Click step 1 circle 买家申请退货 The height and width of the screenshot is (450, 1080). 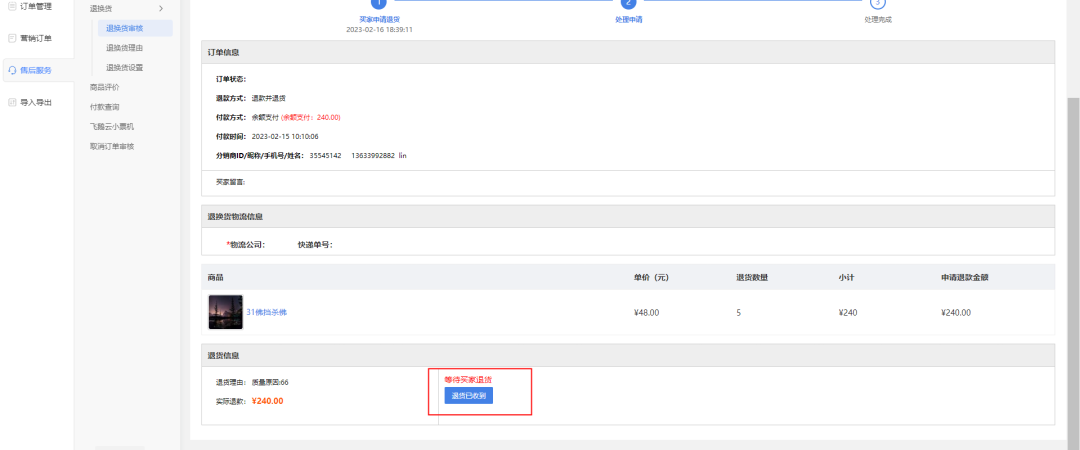378,3
